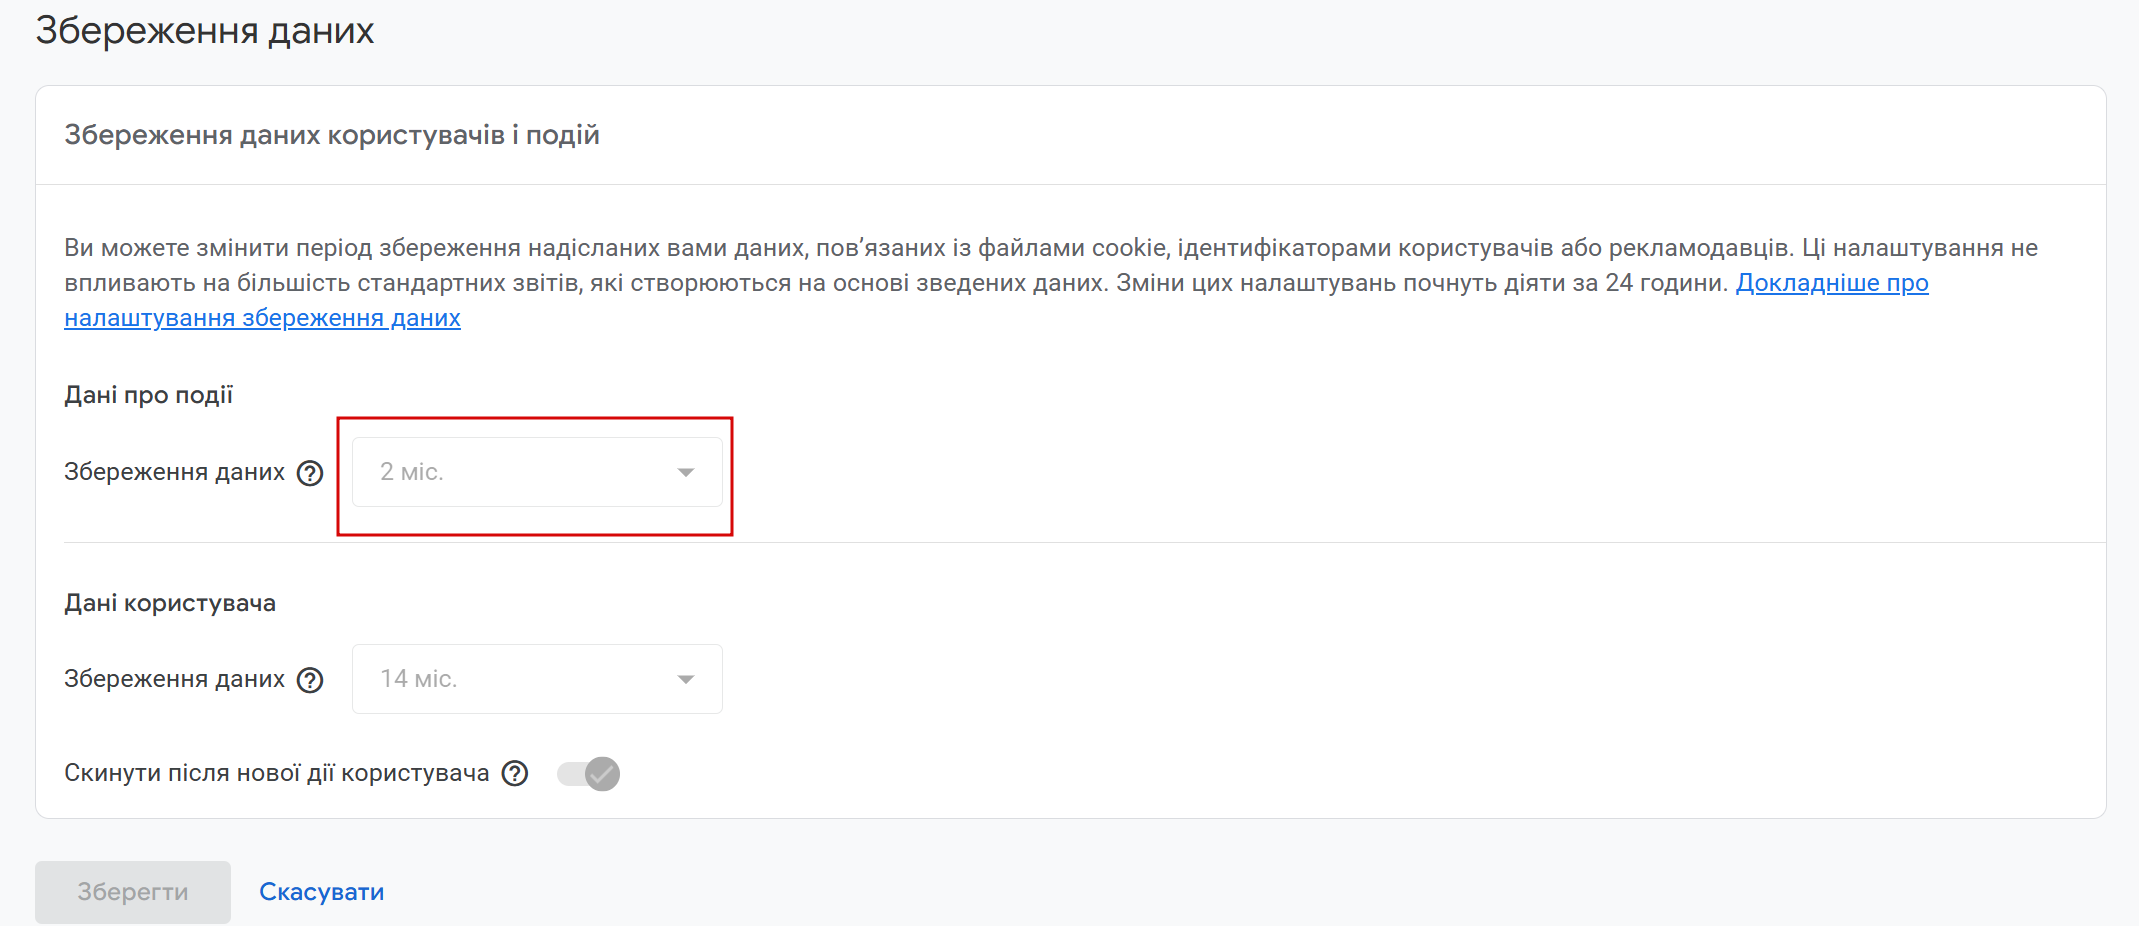Click 'Збереження даних' label under 'Дані користувача'
Viewport: 2139px width, 926px height.
coord(175,679)
